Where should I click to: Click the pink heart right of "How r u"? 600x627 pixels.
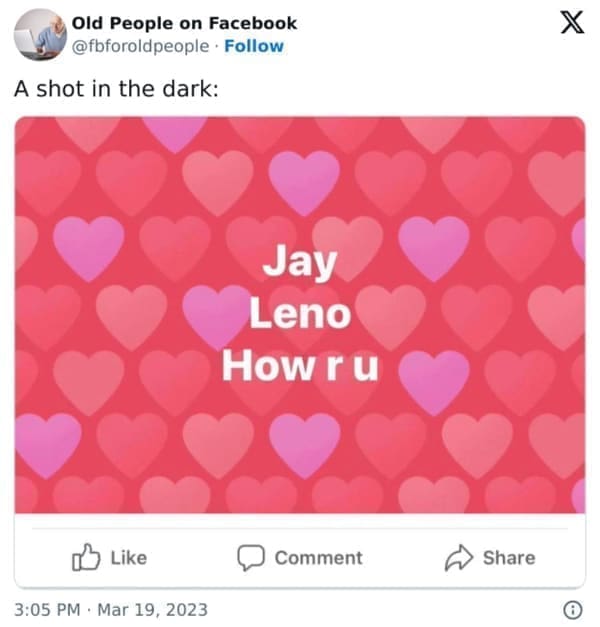(x=434, y=379)
